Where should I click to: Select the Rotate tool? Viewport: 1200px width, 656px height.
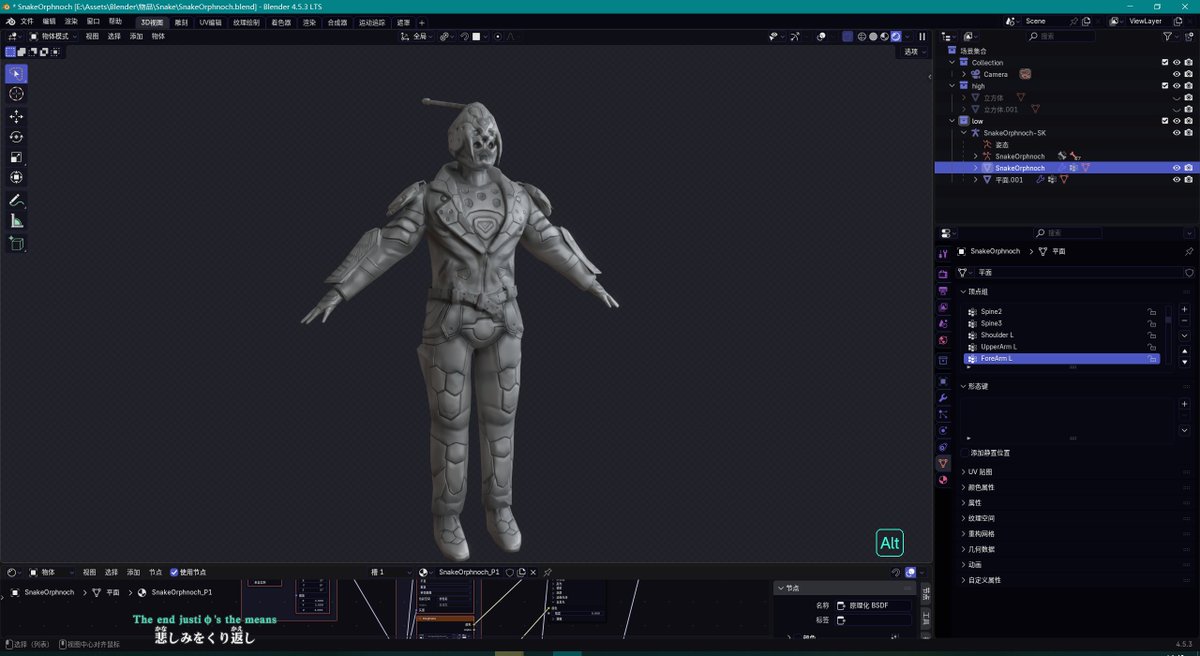(x=16, y=137)
